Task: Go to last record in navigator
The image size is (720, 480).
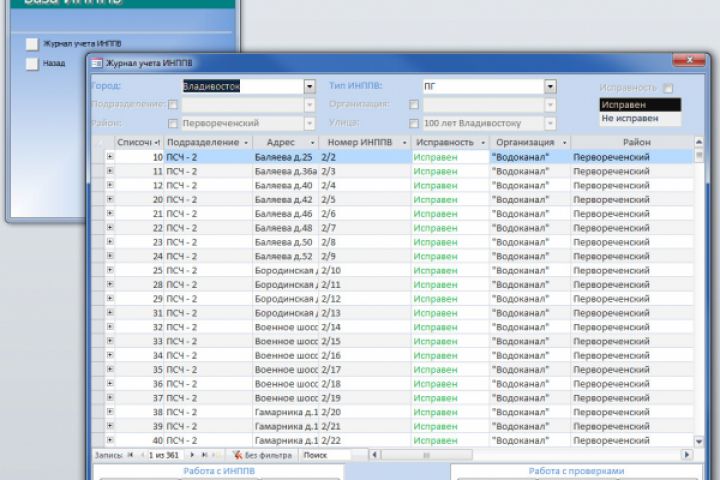Action: (x=204, y=455)
